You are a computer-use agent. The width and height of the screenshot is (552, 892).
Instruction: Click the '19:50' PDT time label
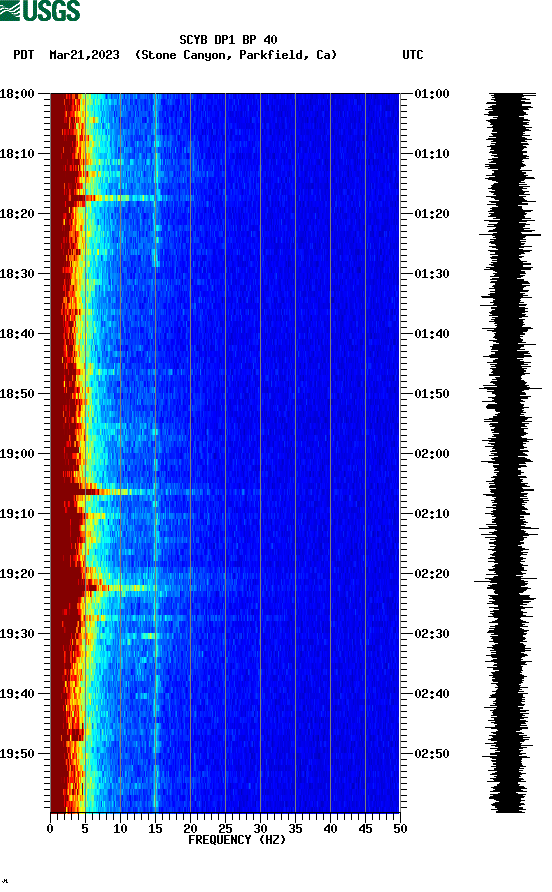tap(17, 754)
